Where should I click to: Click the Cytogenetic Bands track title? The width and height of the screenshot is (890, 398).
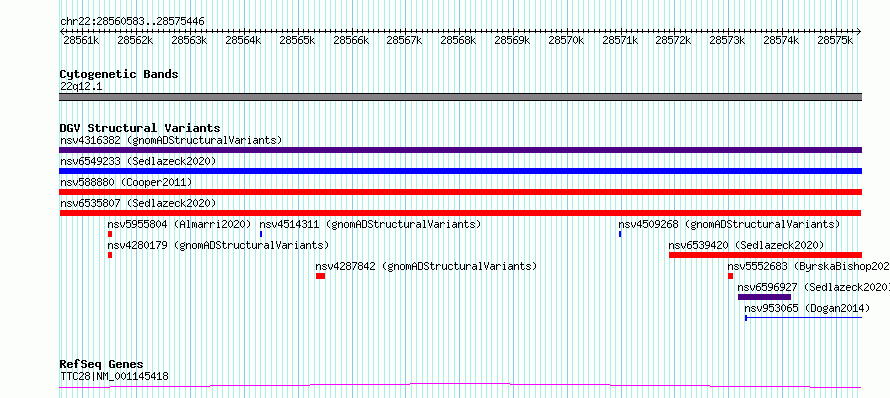tap(119, 74)
